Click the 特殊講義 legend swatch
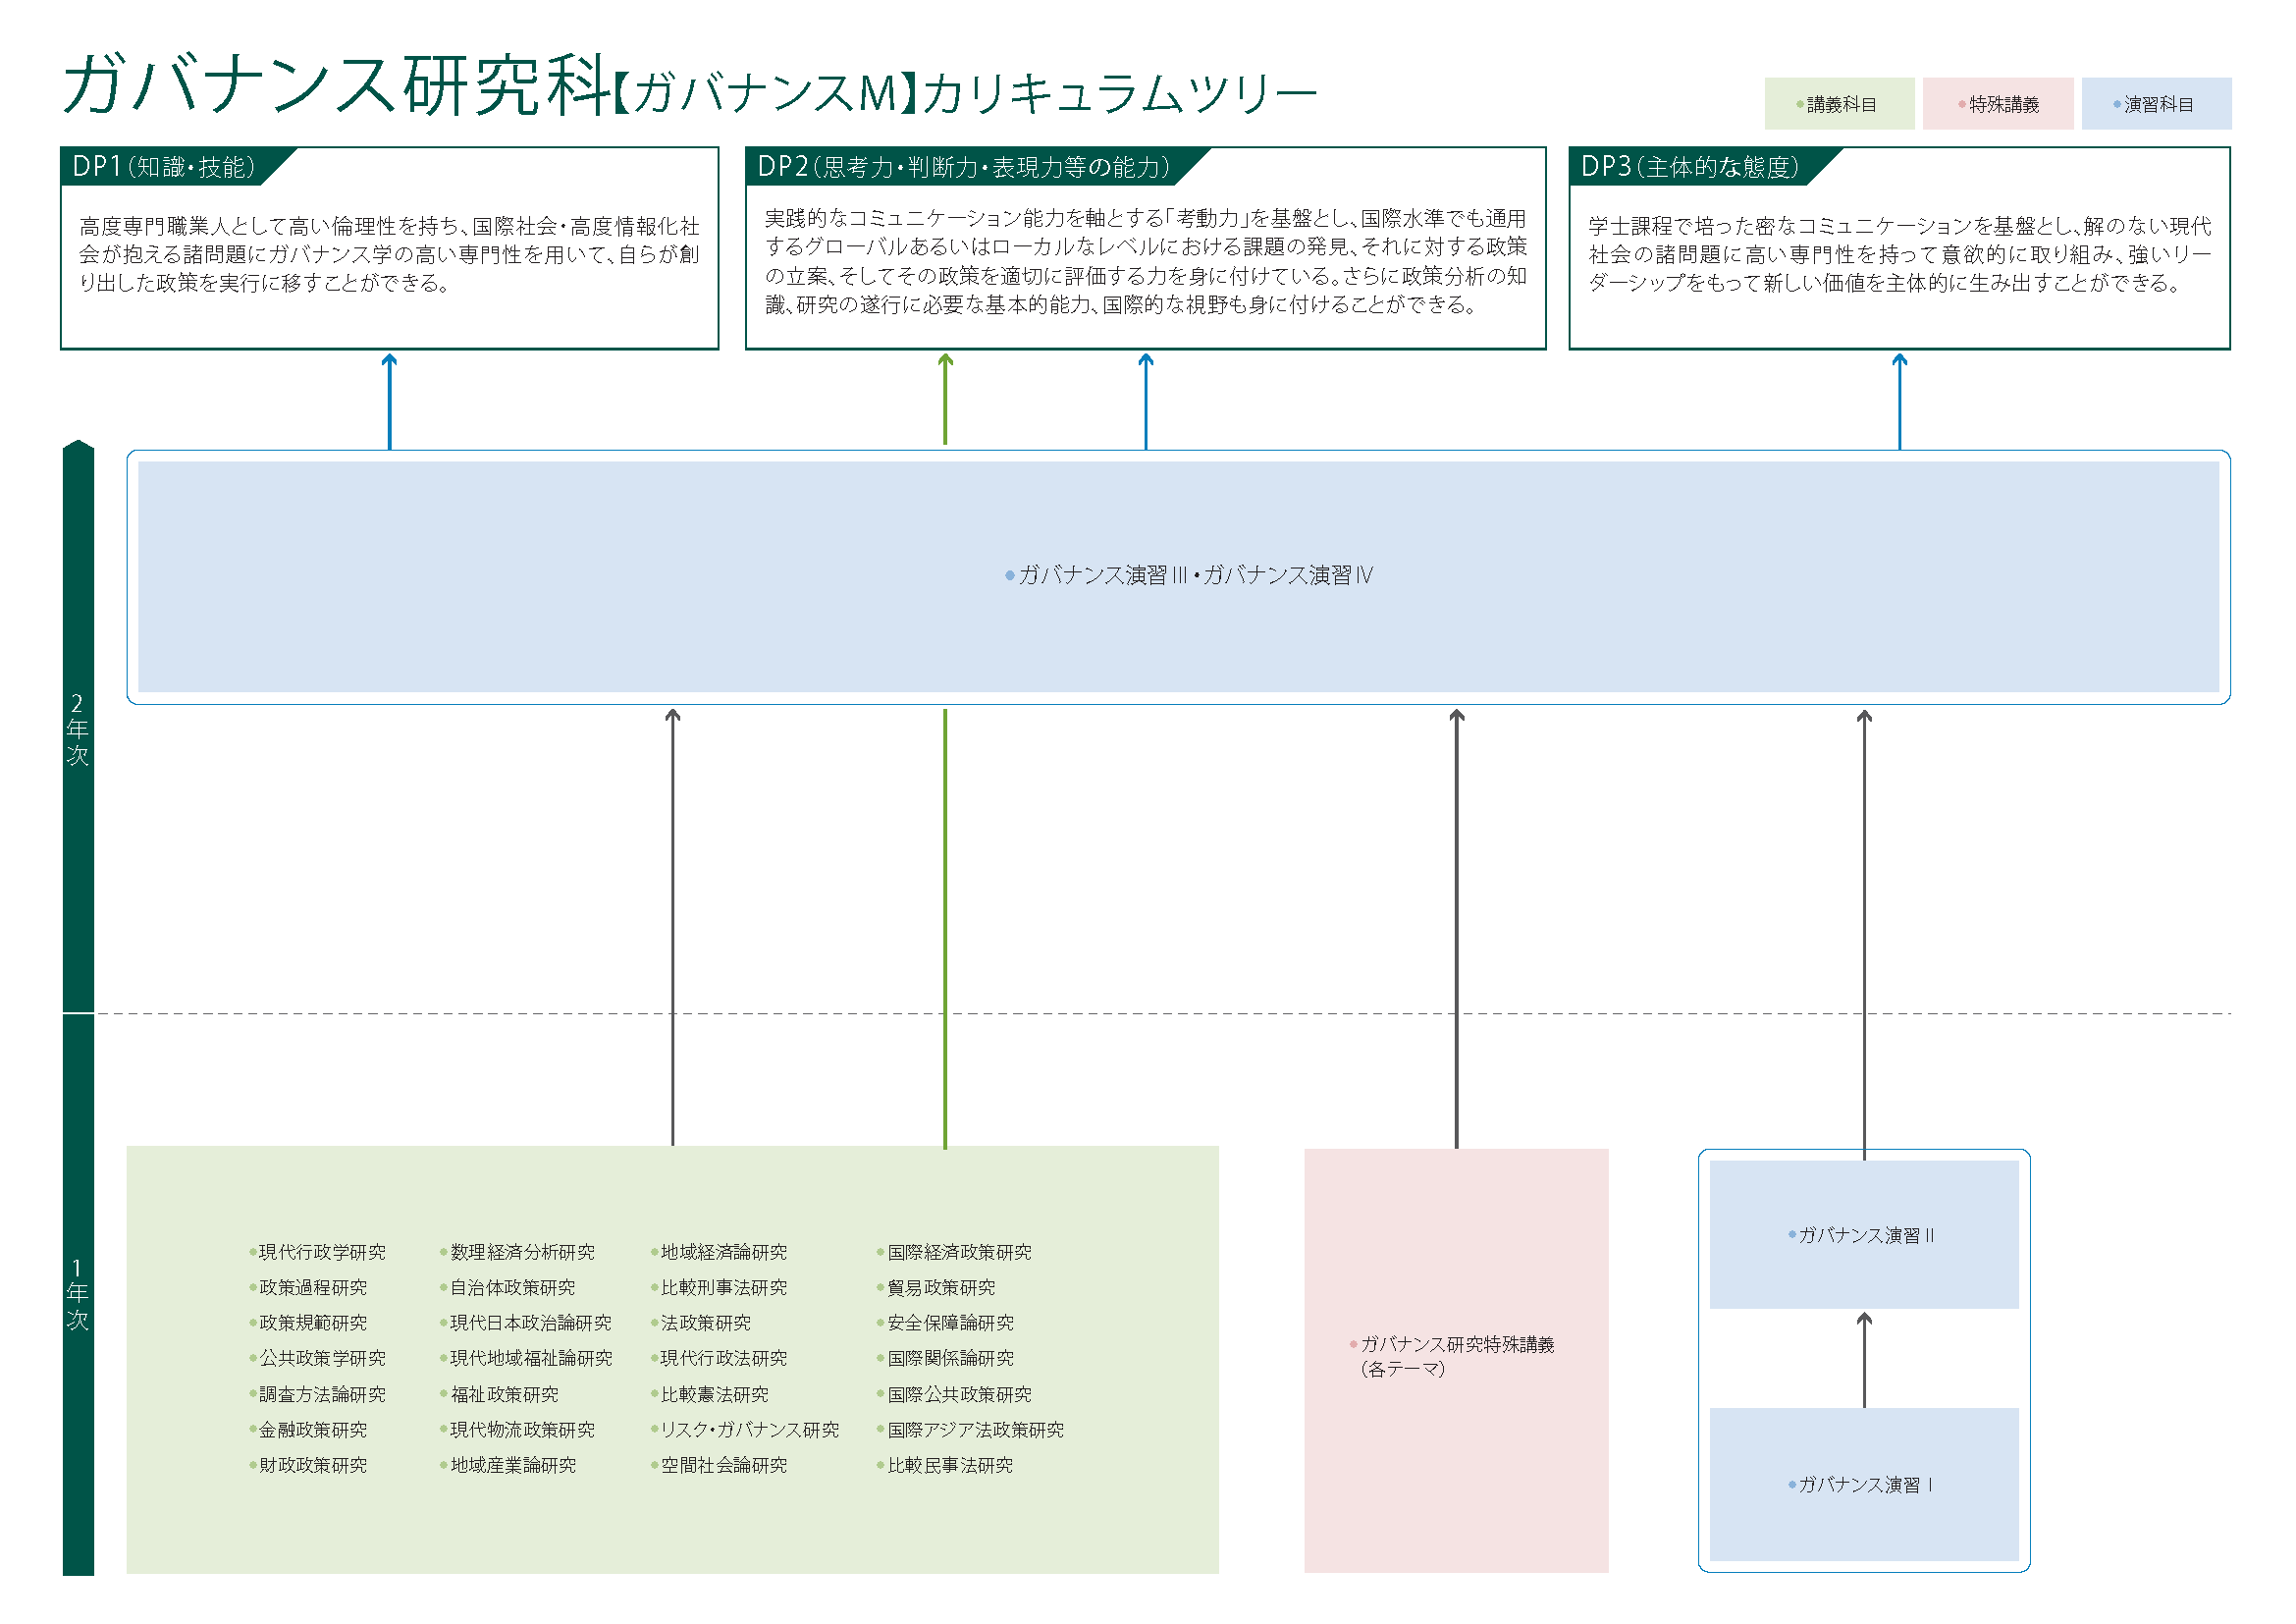Screen dimensions: 2296x1624 pos(1997,104)
